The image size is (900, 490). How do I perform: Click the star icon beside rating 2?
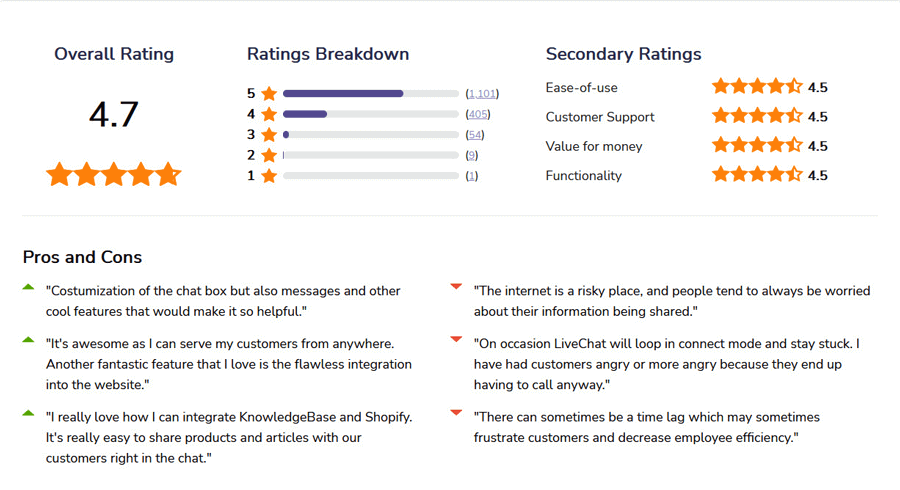[x=269, y=155]
